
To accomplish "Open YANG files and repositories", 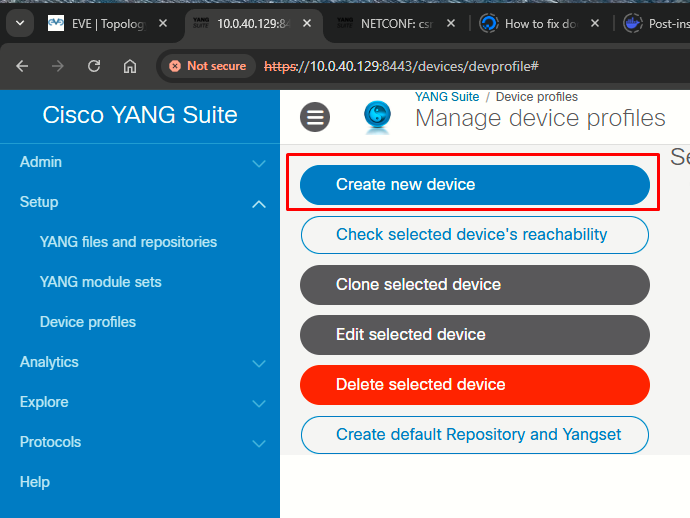I will click(x=128, y=242).
